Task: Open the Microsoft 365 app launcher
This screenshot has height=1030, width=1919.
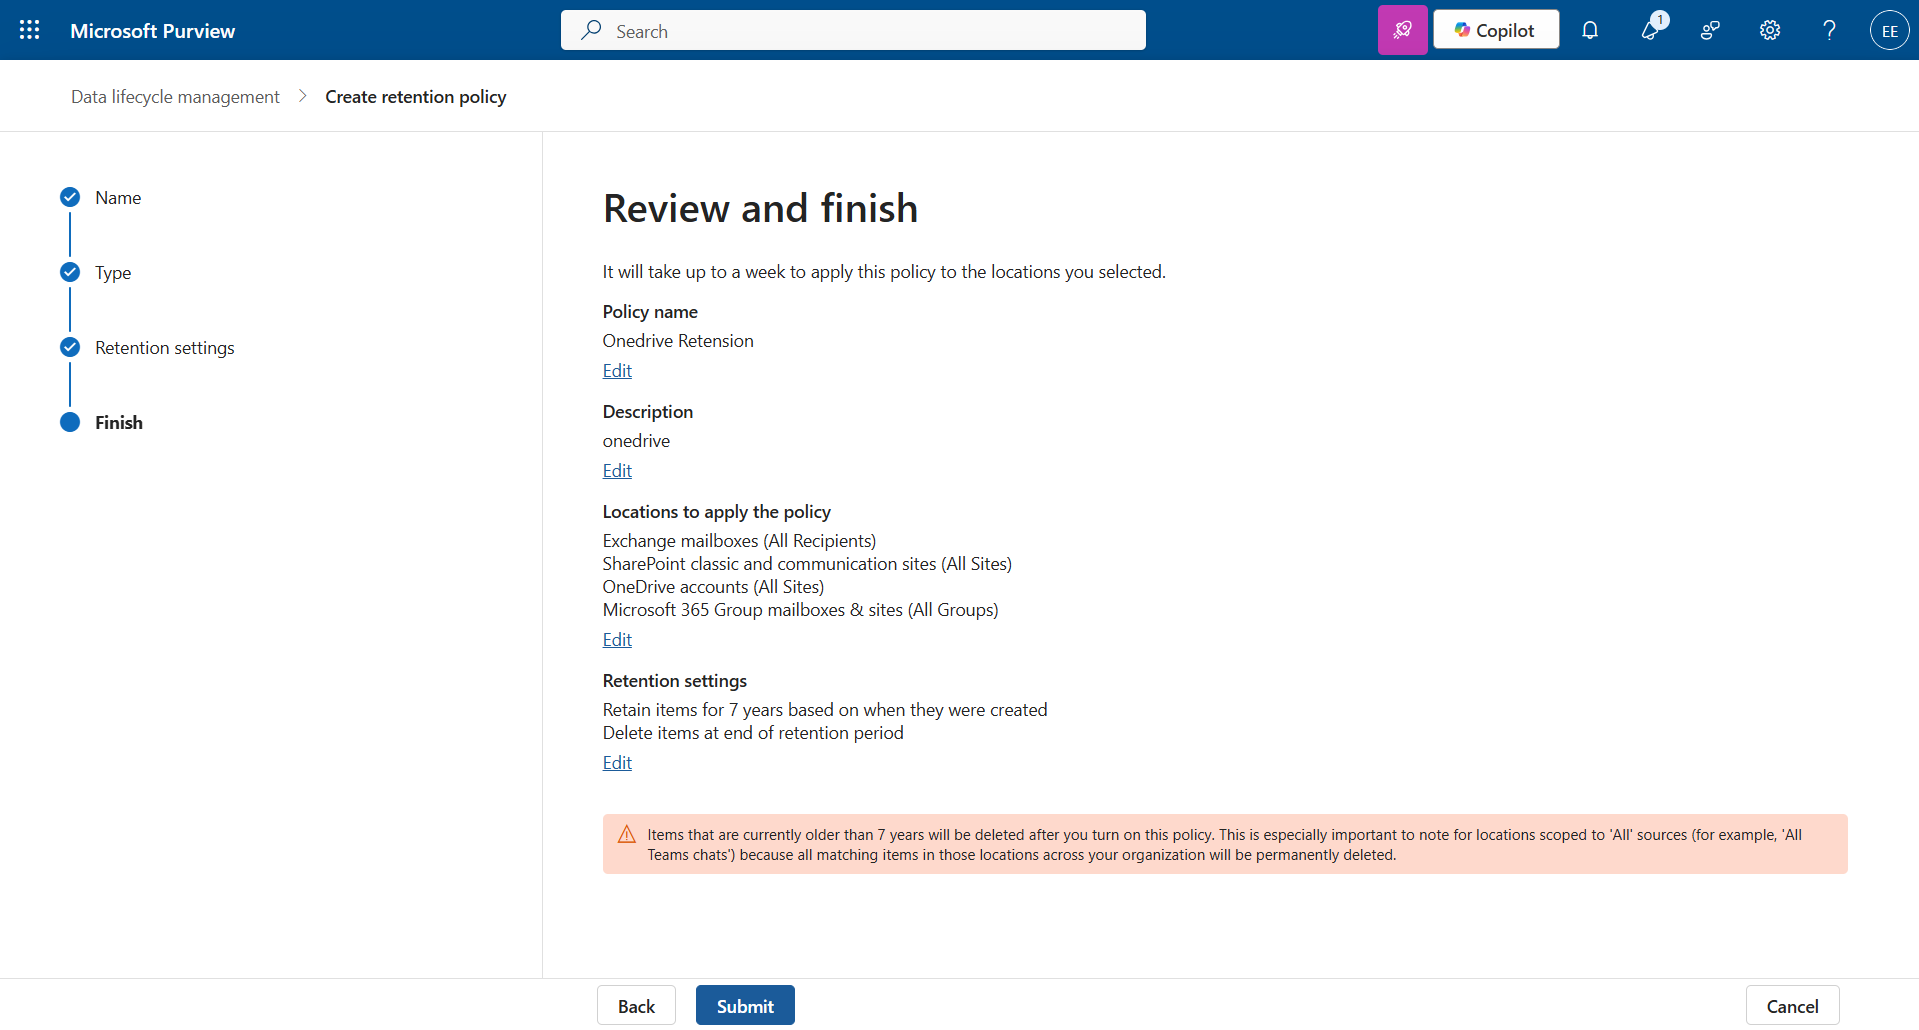Action: (x=29, y=30)
